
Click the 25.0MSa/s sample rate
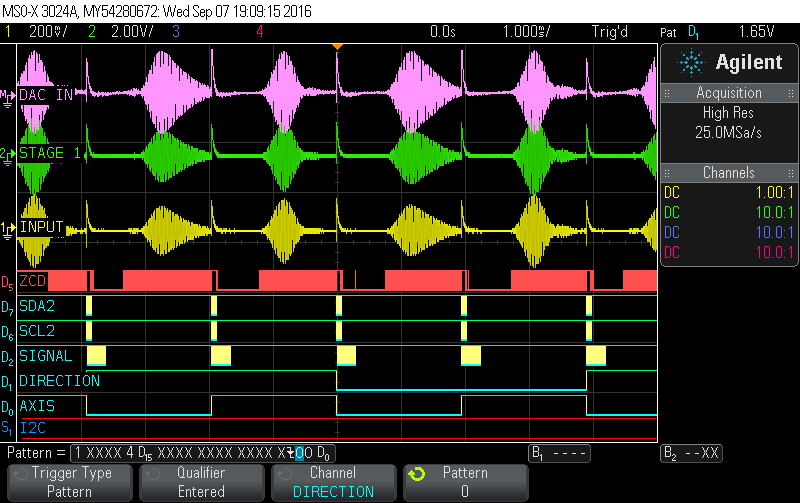(x=728, y=133)
